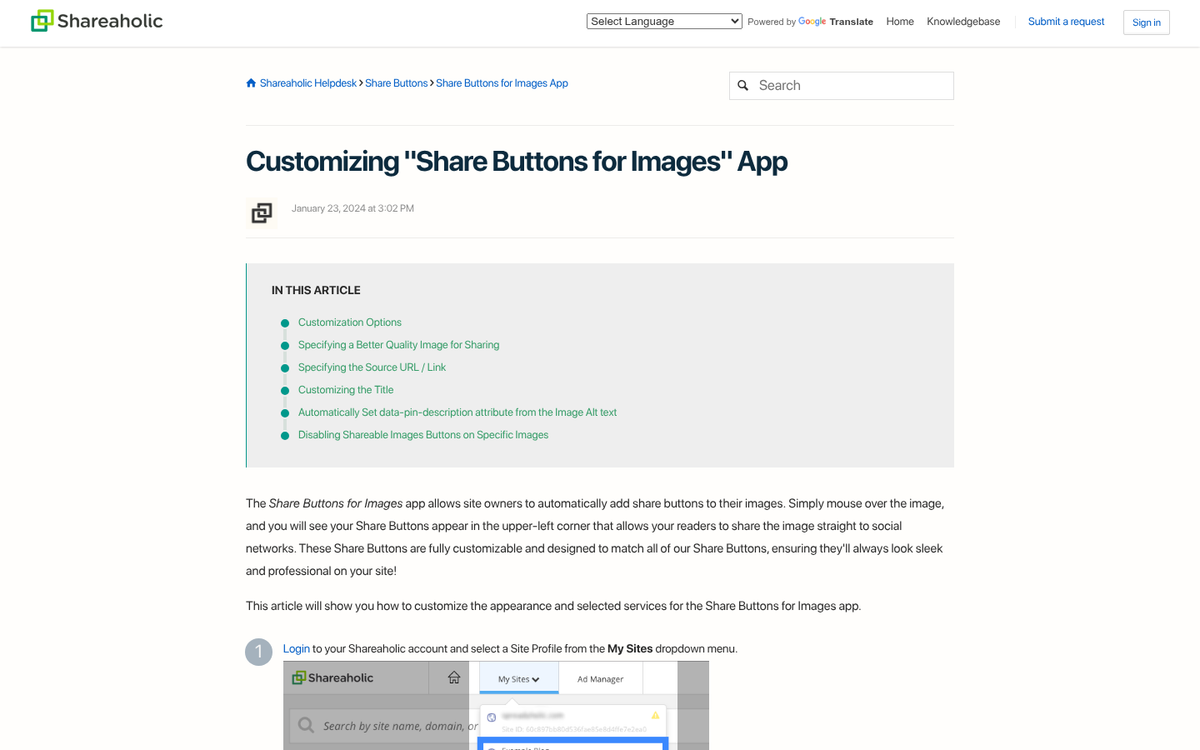Click the Login link in step 1
Screen dimensions: 1200x750
click(x=296, y=648)
